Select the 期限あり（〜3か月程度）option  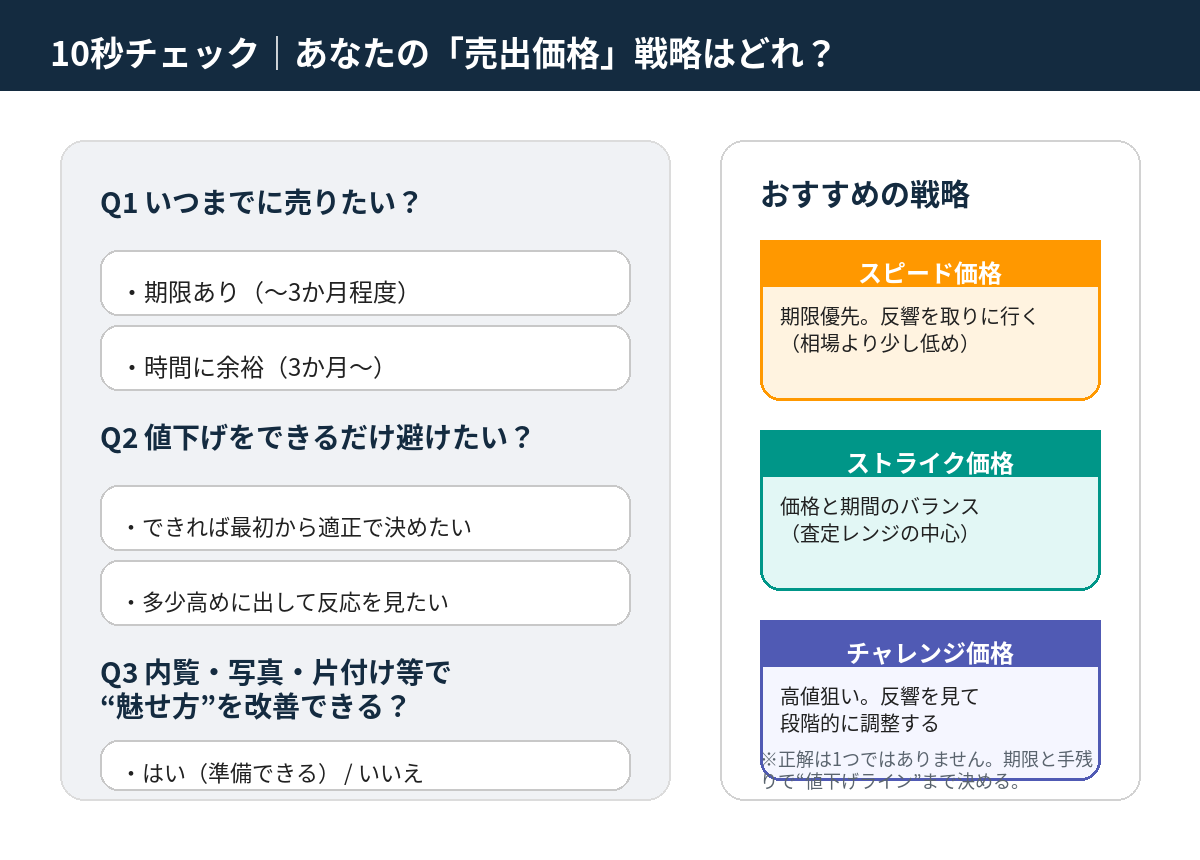tap(365, 284)
